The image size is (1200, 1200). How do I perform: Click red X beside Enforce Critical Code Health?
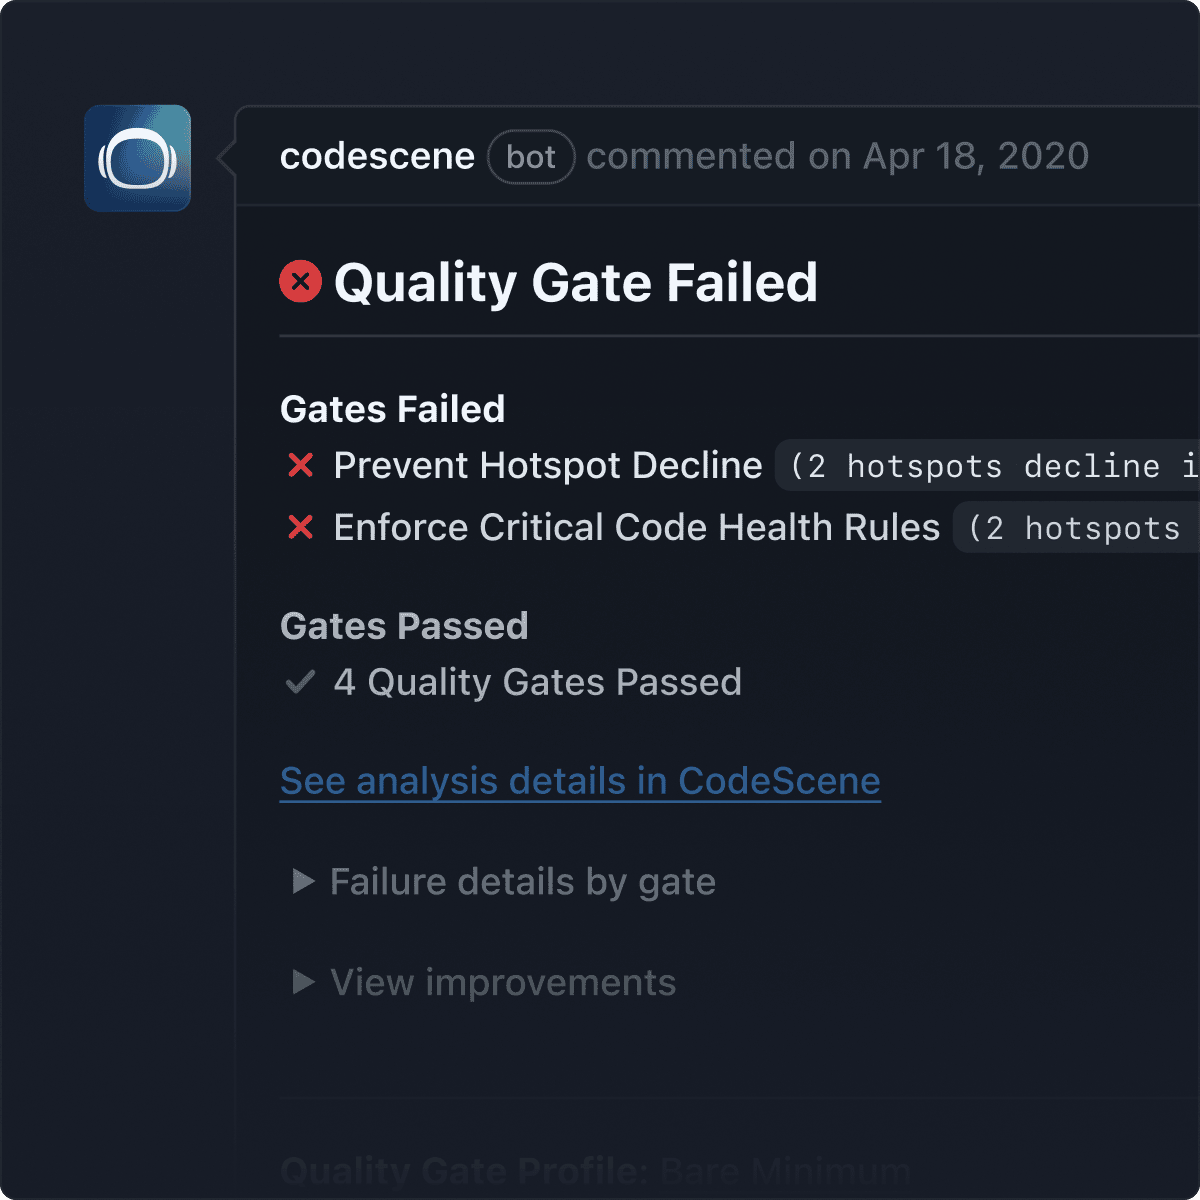(x=301, y=528)
